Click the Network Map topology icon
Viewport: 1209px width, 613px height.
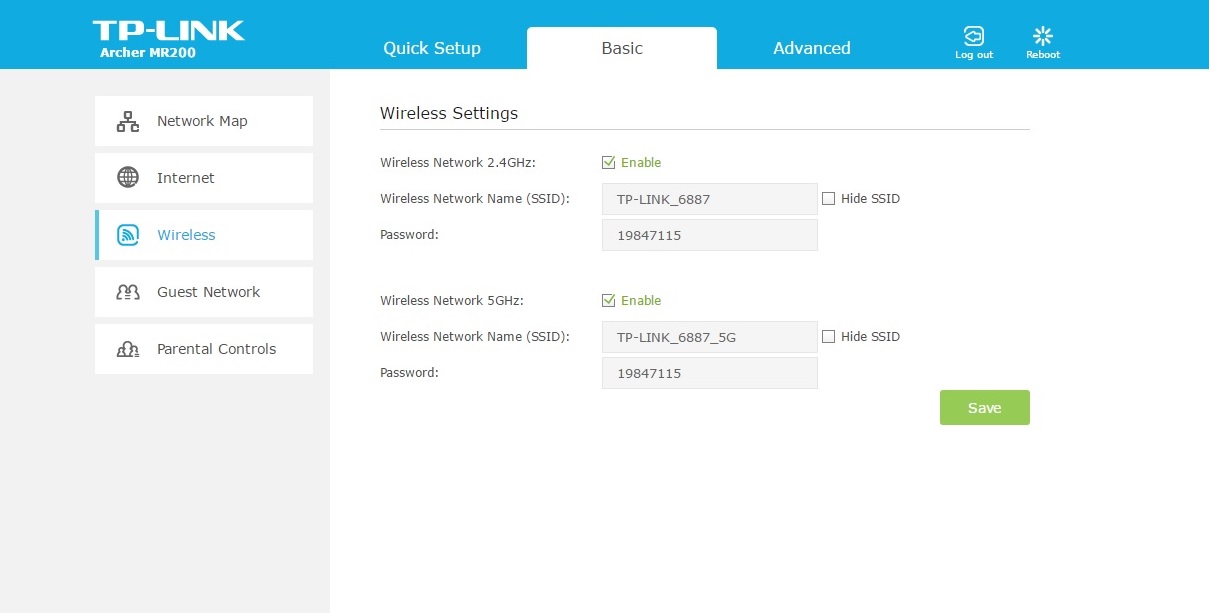pyautogui.click(x=128, y=121)
